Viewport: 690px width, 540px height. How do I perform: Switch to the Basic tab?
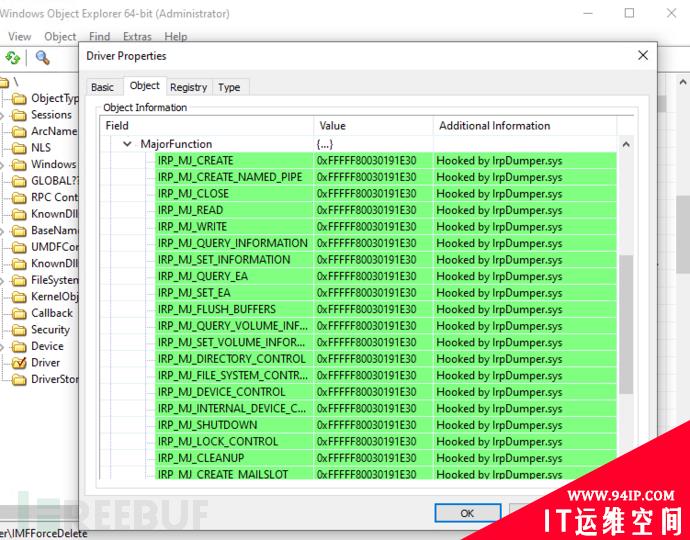pos(103,87)
